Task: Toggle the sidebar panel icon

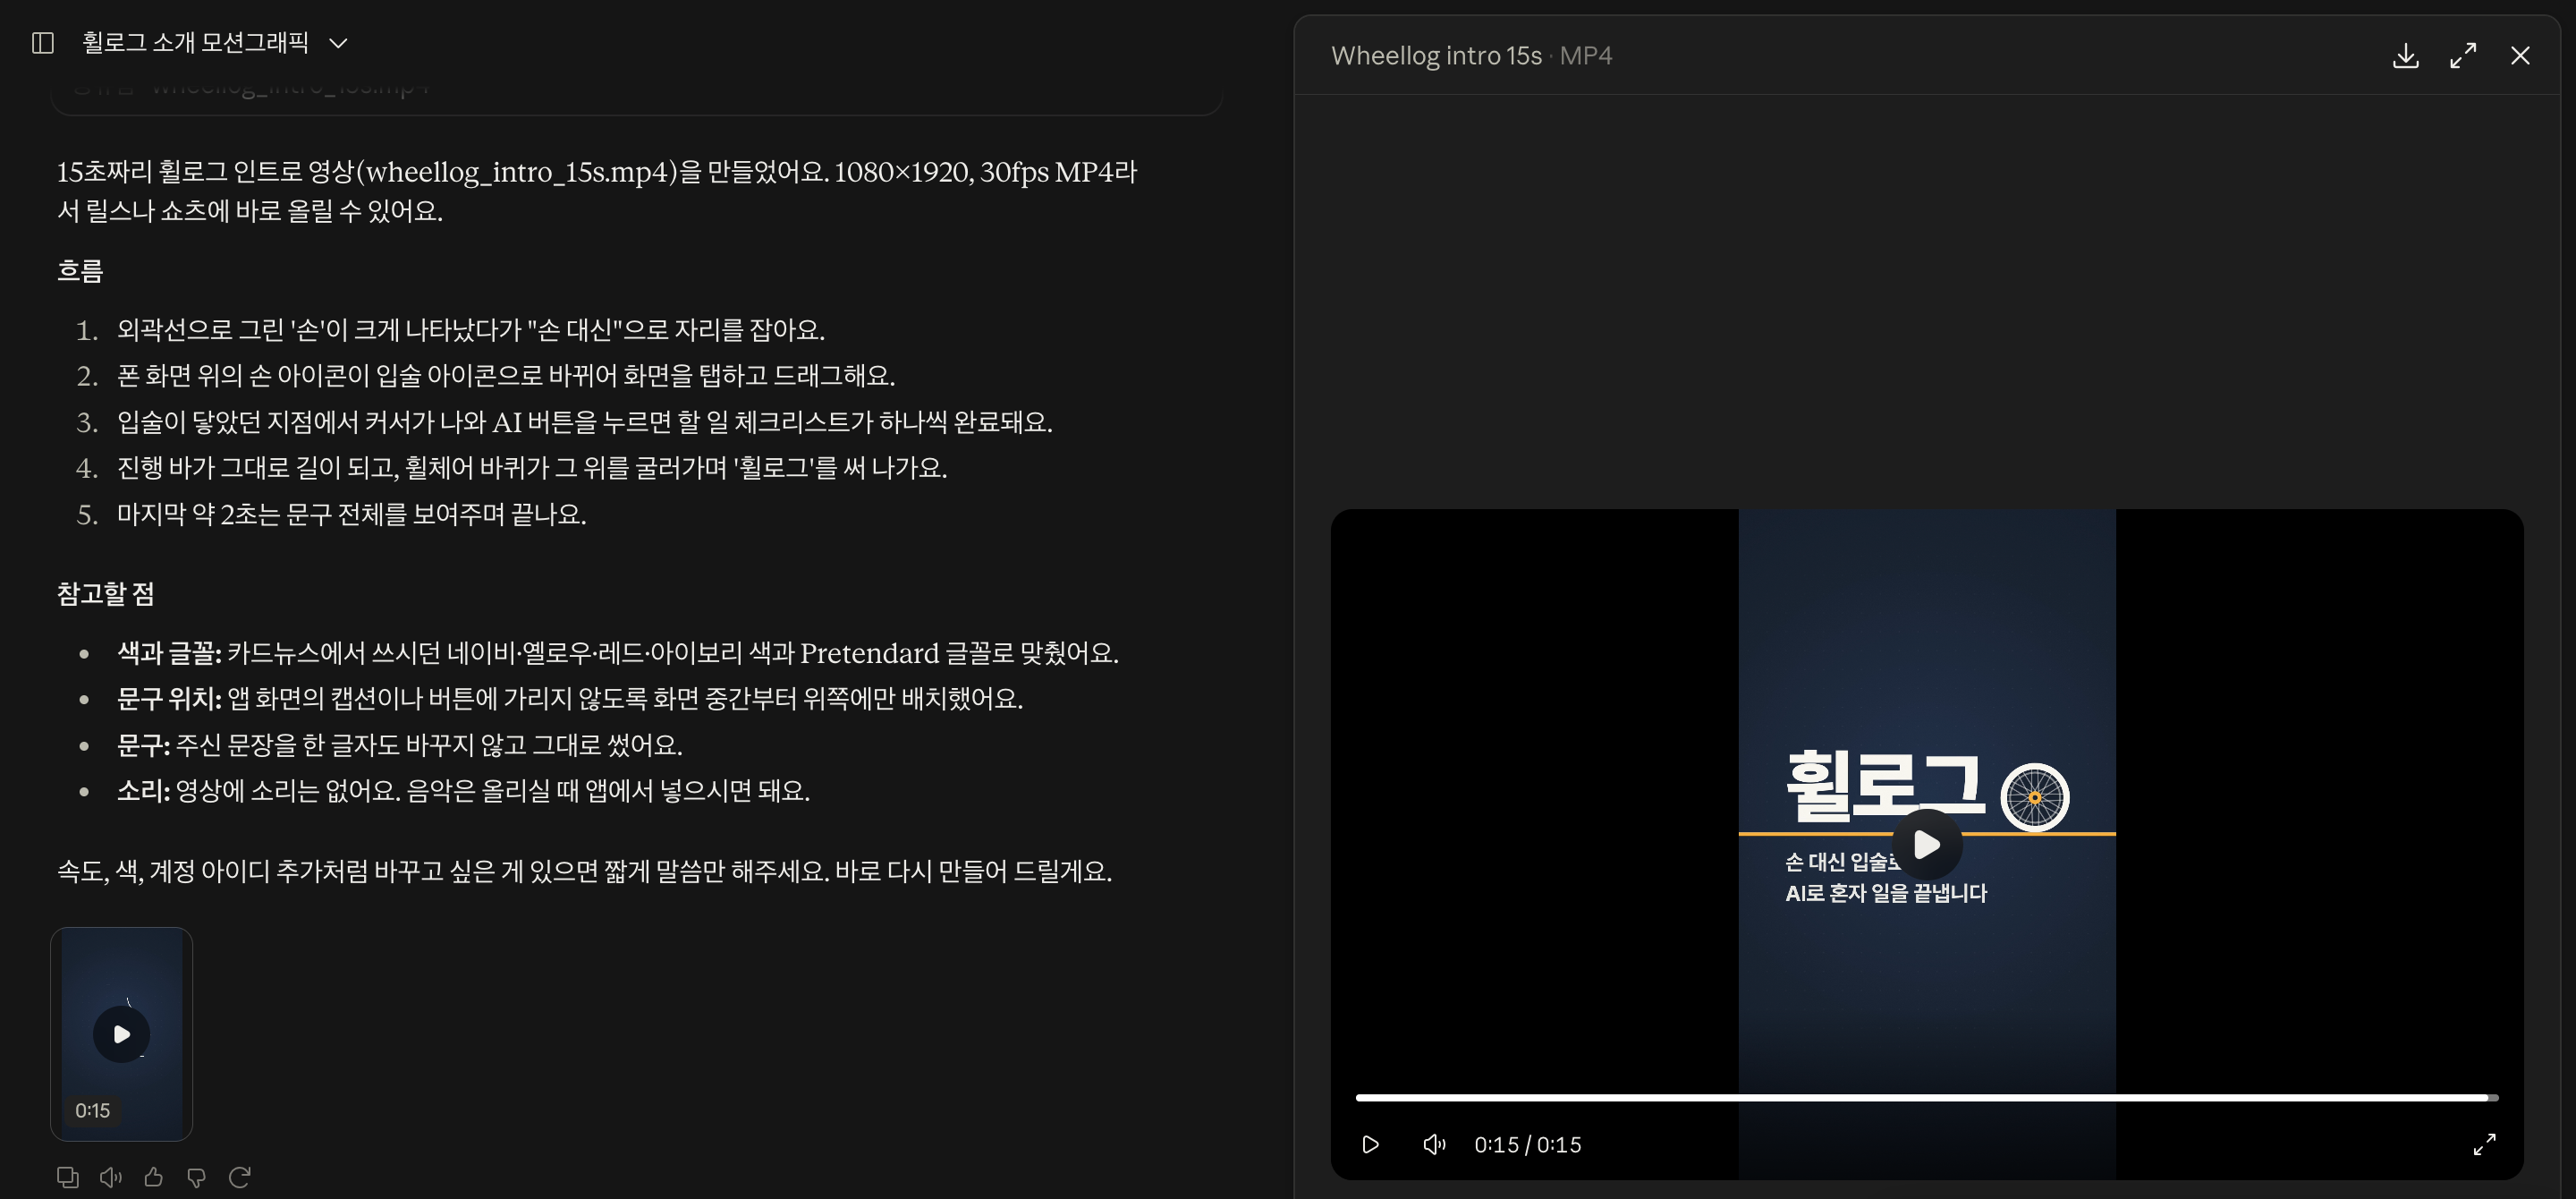Action: pyautogui.click(x=42, y=43)
